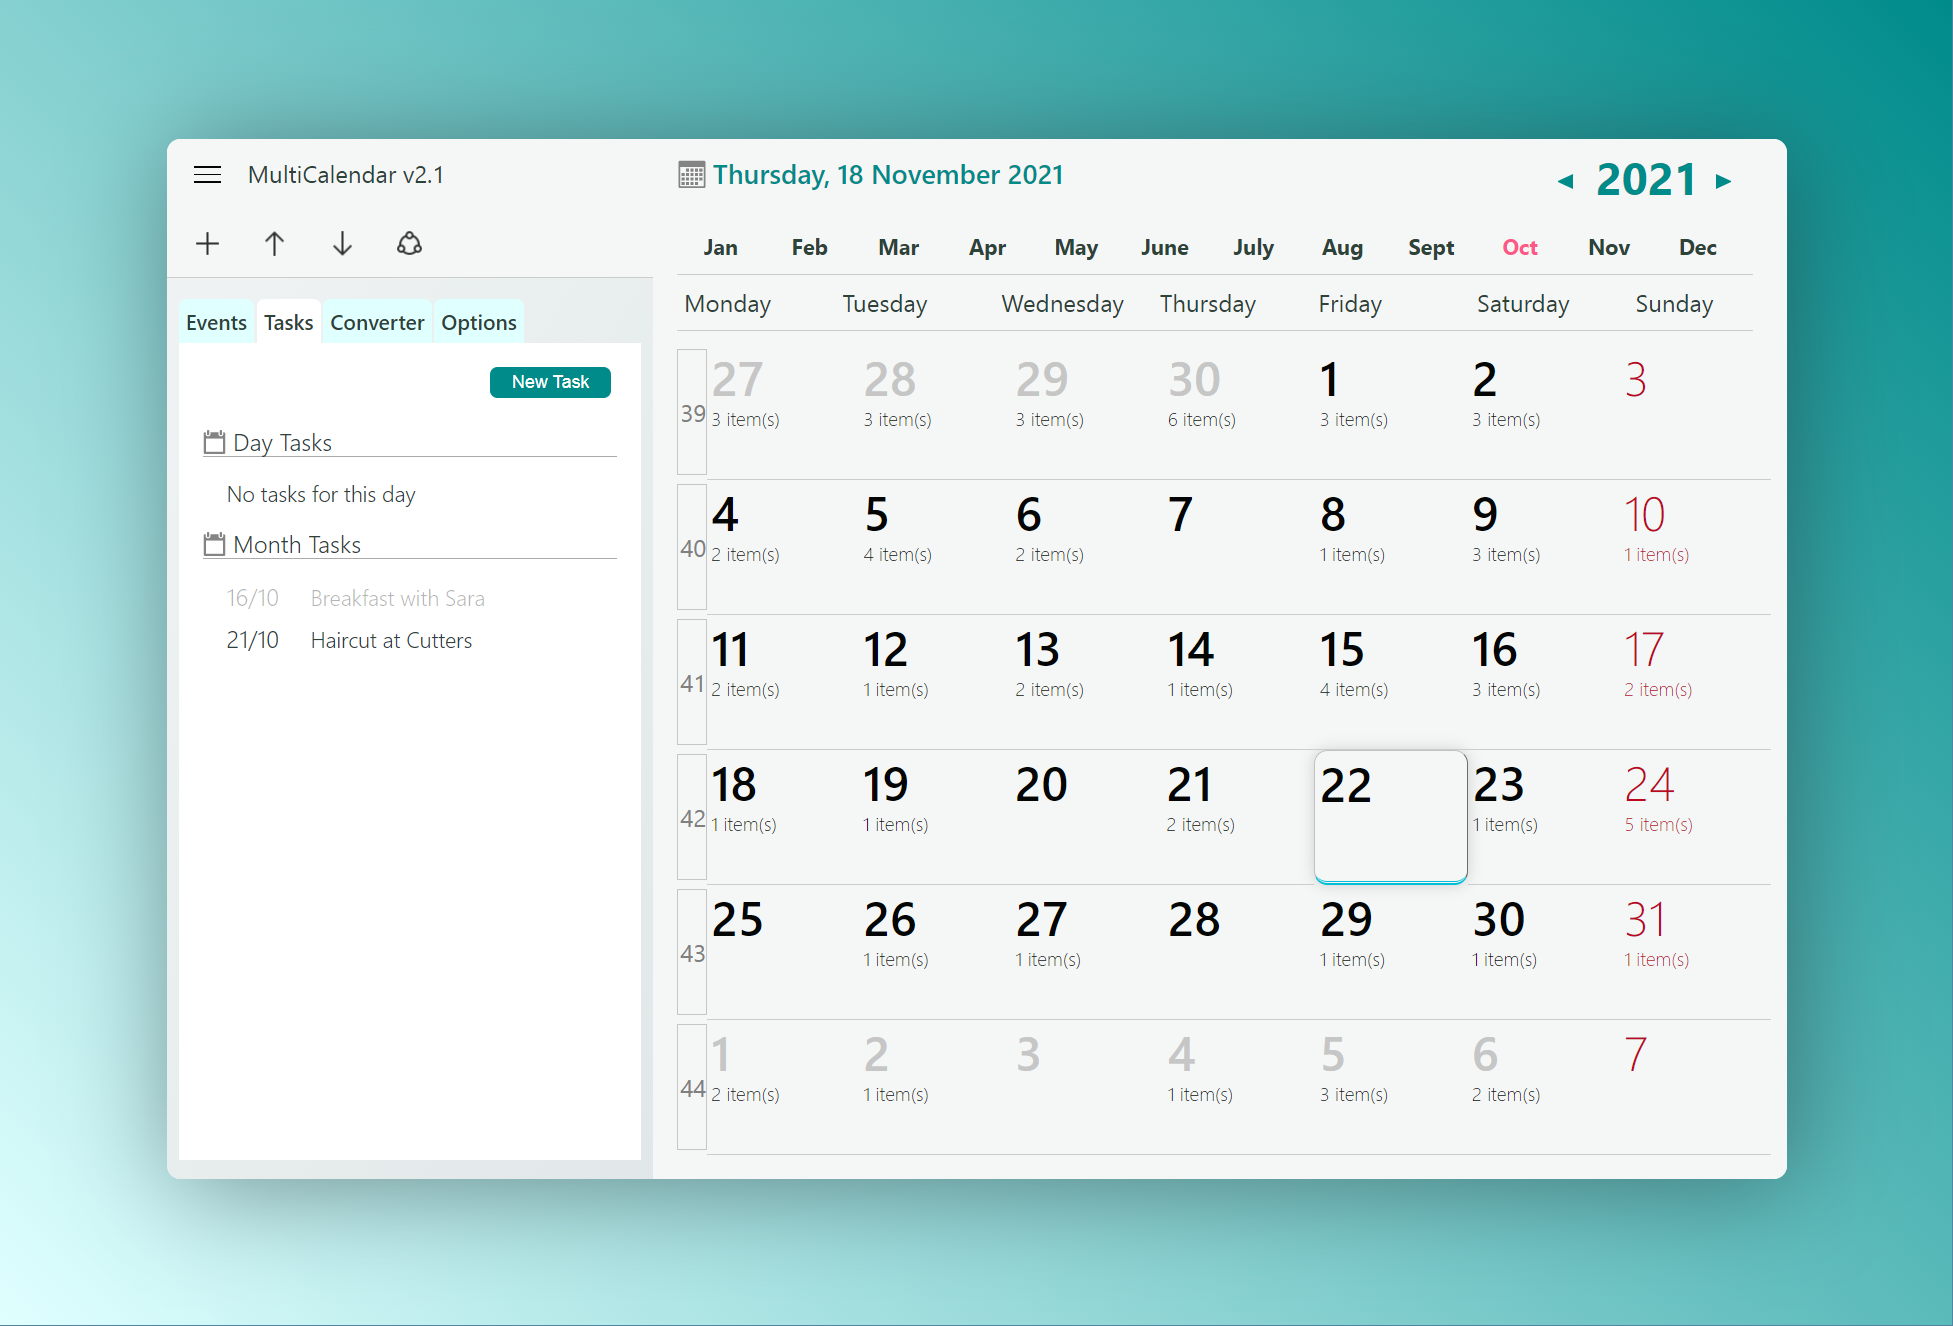Click the New Task button

[x=550, y=382]
